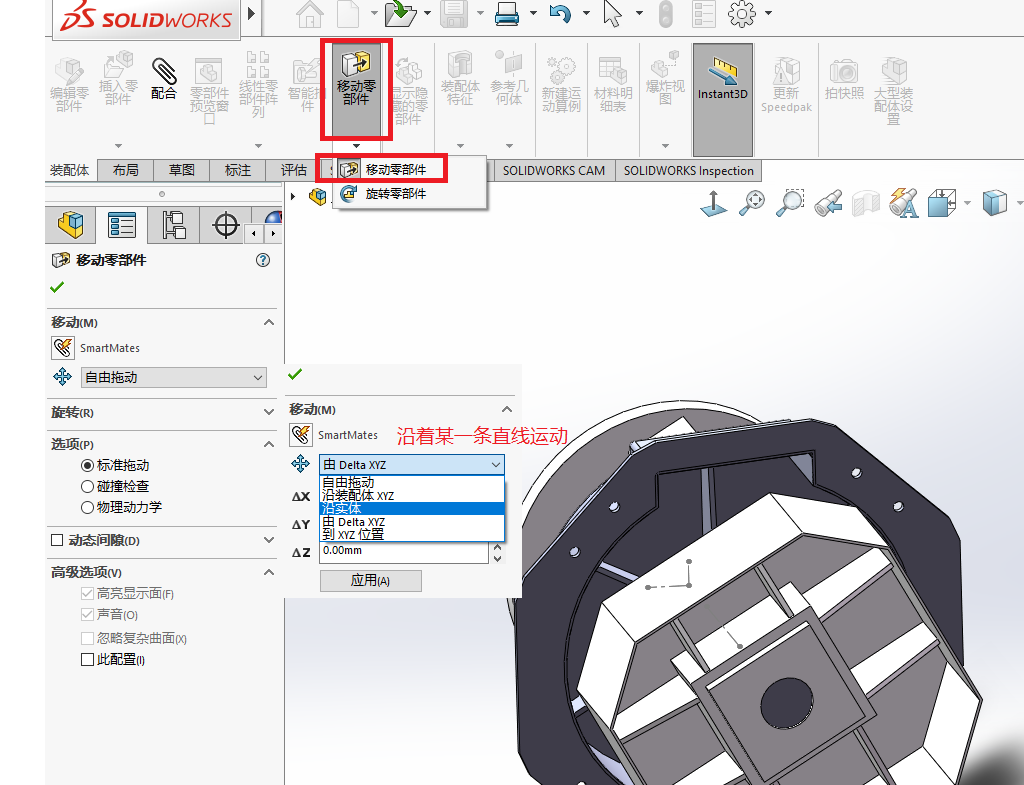The width and height of the screenshot is (1024, 785).
Task: Switch to the 布局 tab
Action: tap(125, 170)
